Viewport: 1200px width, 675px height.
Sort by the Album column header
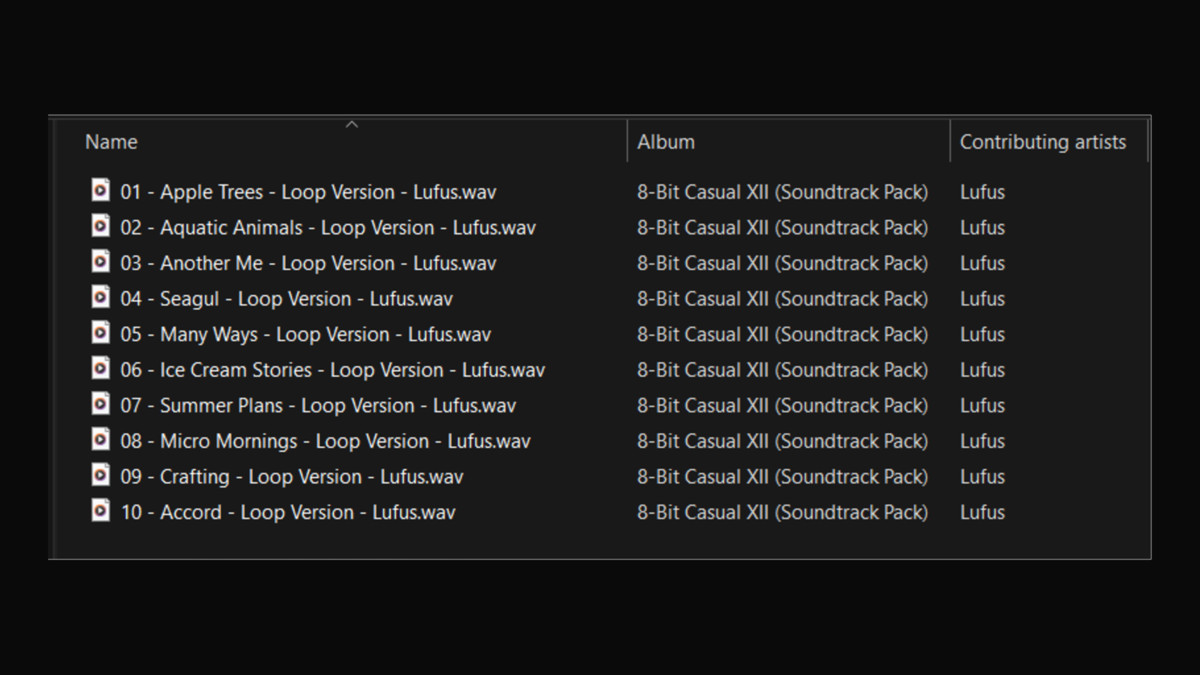(x=666, y=142)
